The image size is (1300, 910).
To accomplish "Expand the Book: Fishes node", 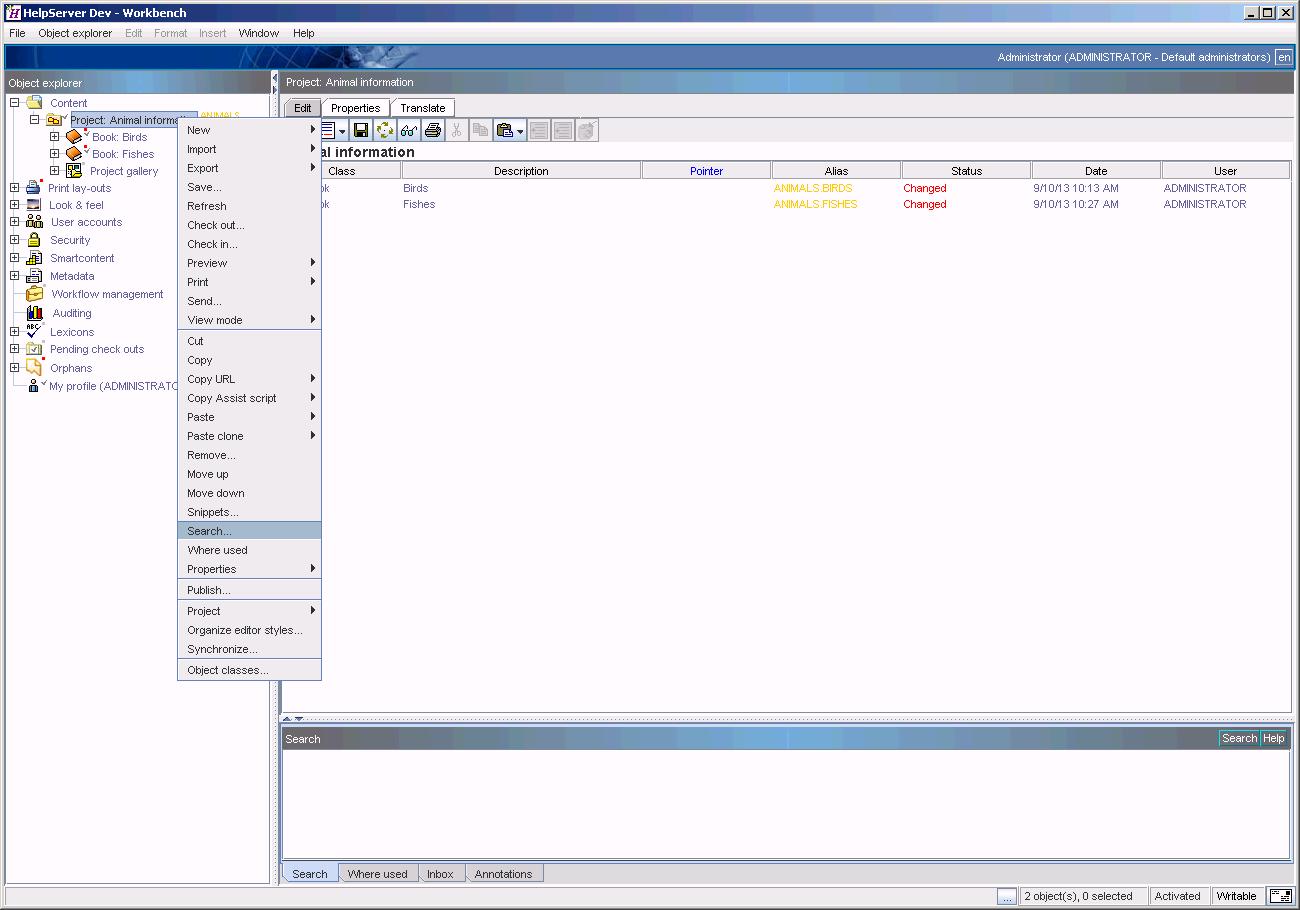I will tap(55, 154).
